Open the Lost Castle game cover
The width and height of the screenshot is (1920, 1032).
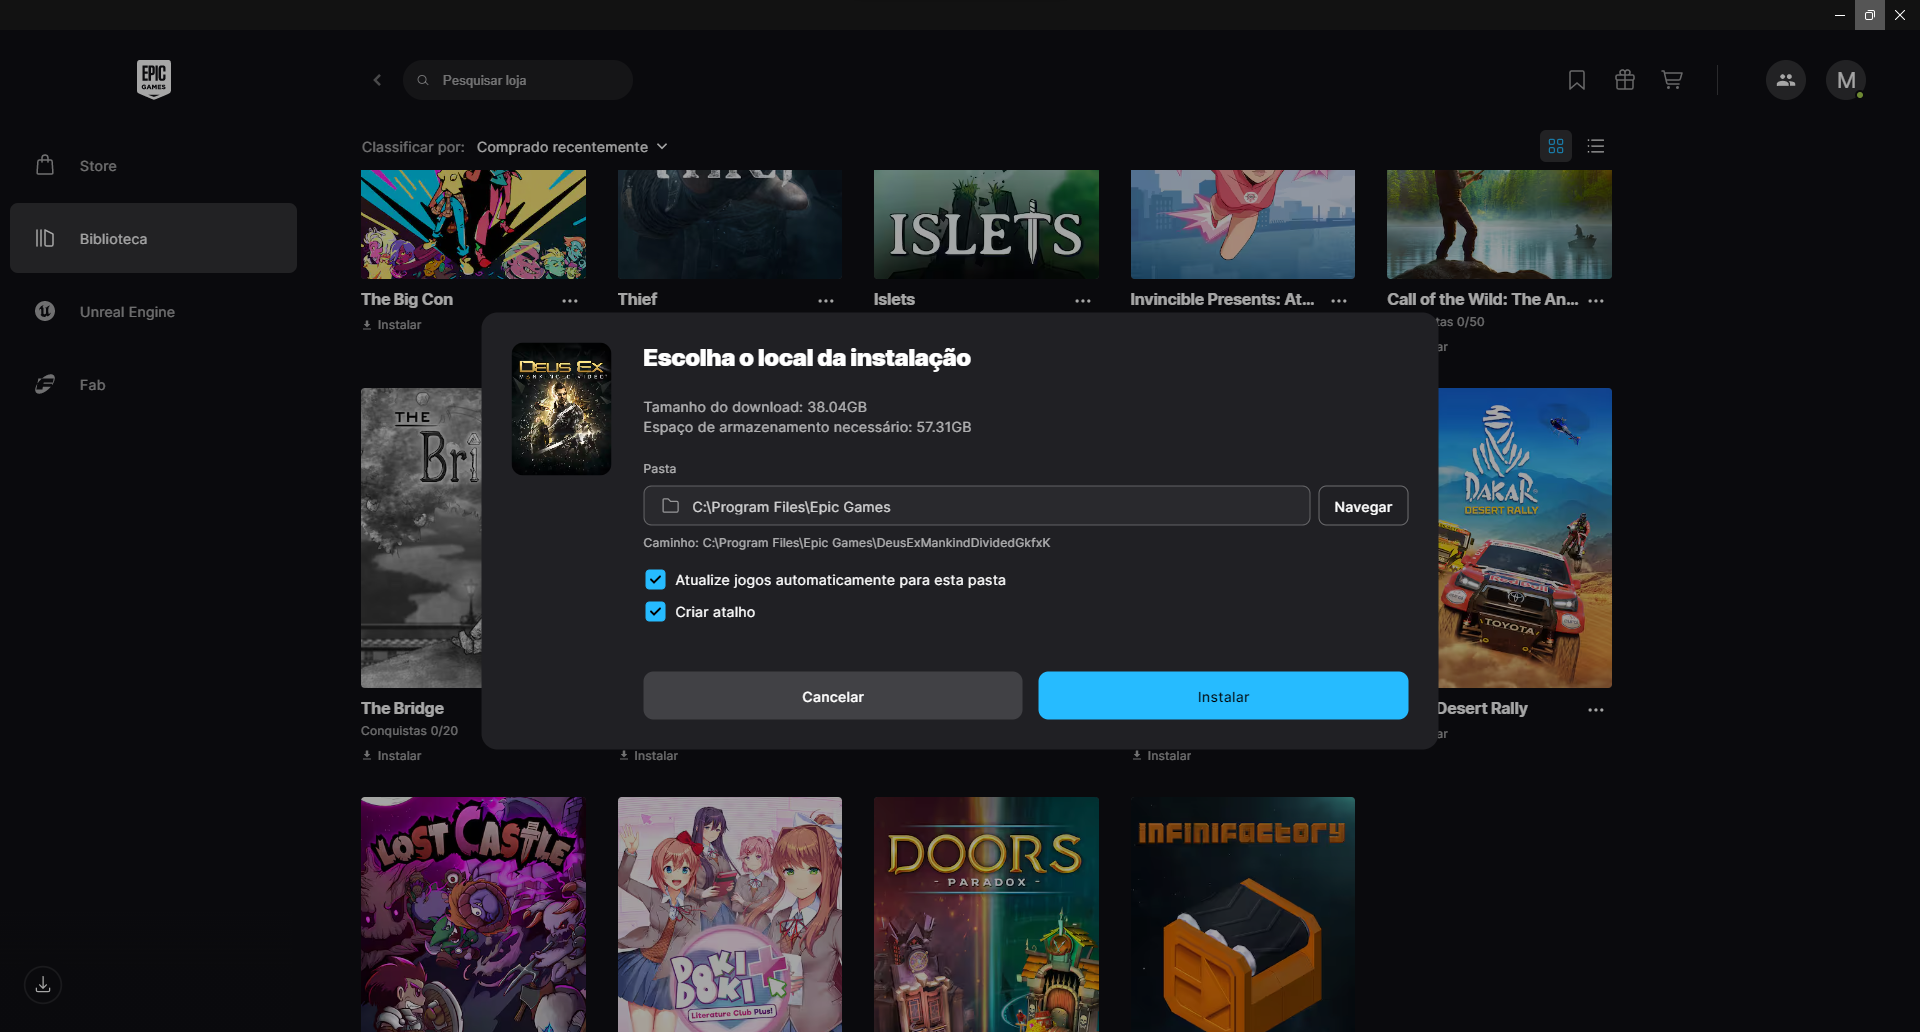tap(473, 914)
